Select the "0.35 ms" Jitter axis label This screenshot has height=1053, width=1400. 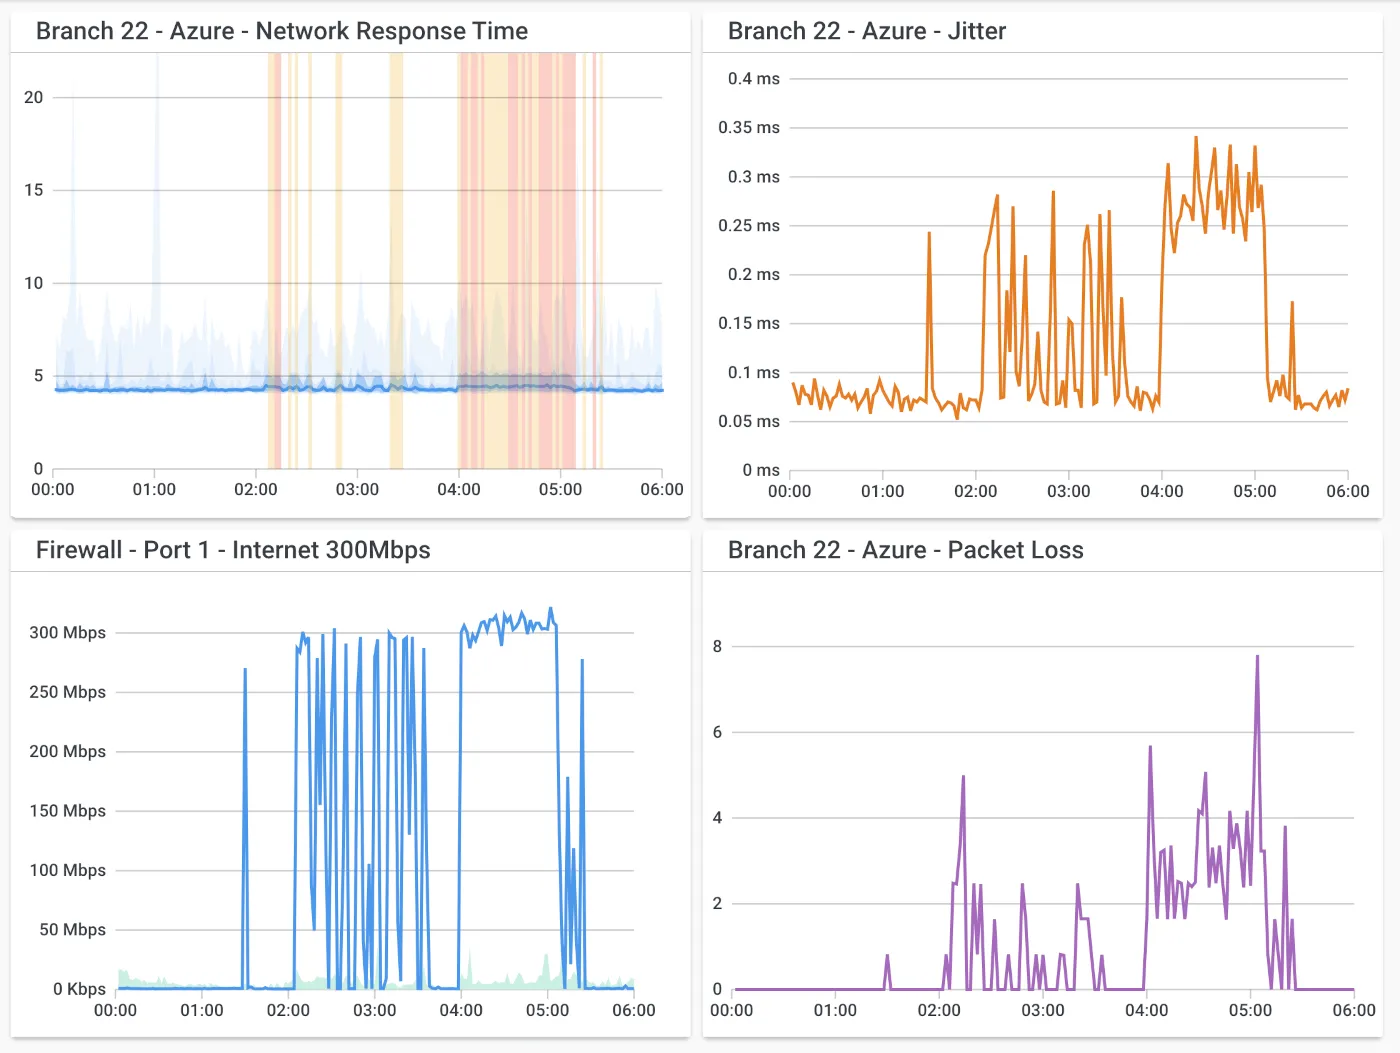(x=749, y=128)
